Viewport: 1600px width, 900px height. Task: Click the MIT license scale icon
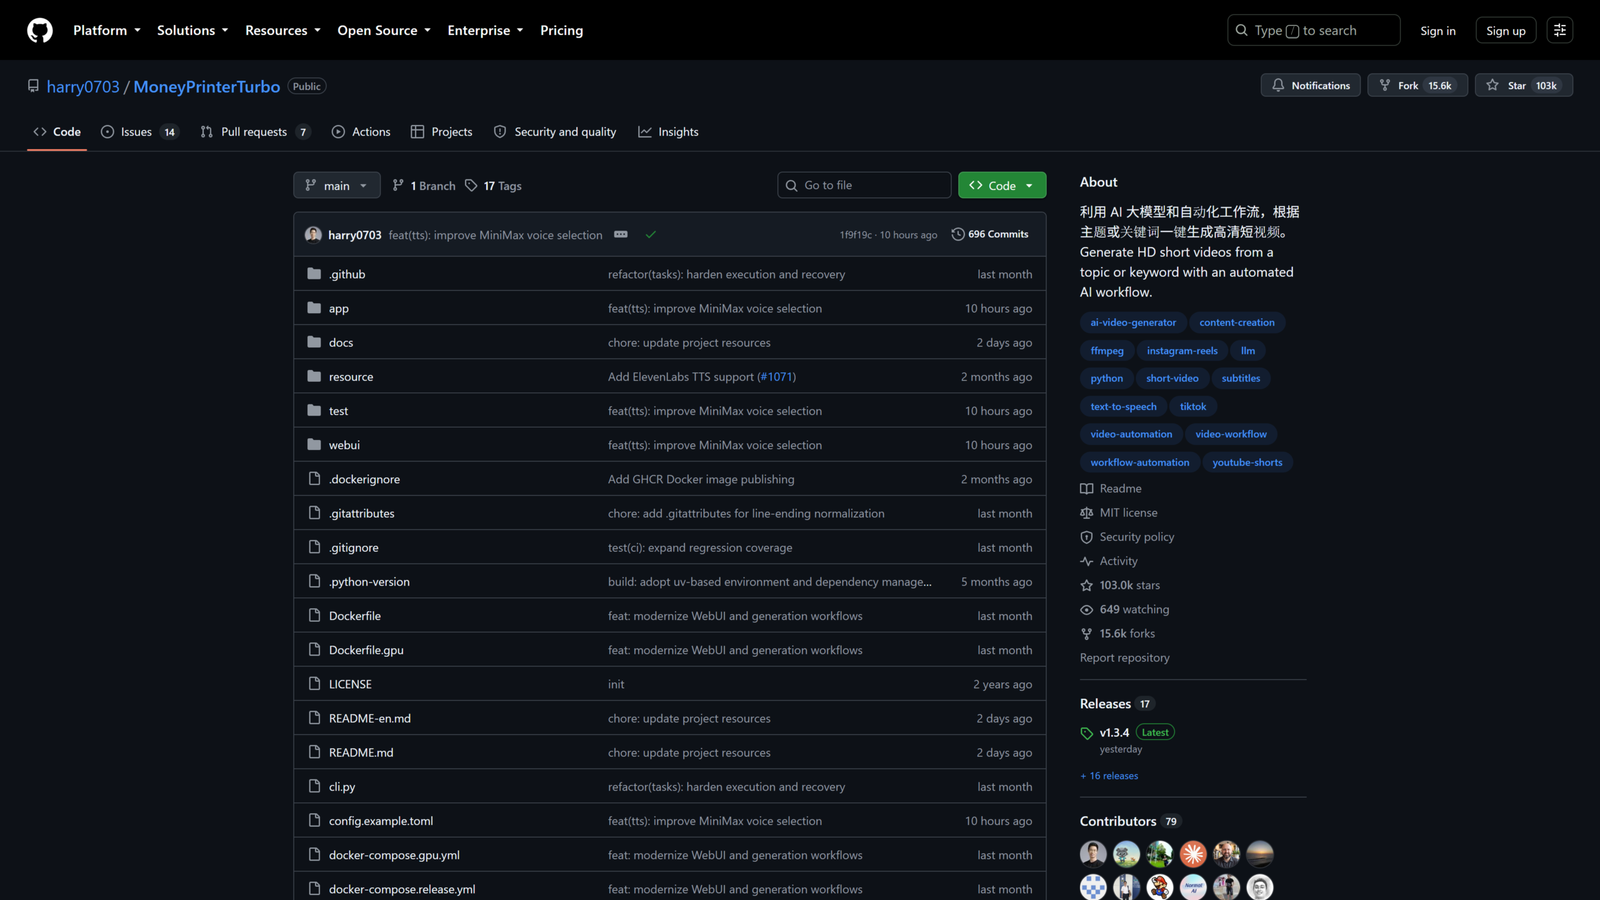tap(1087, 513)
